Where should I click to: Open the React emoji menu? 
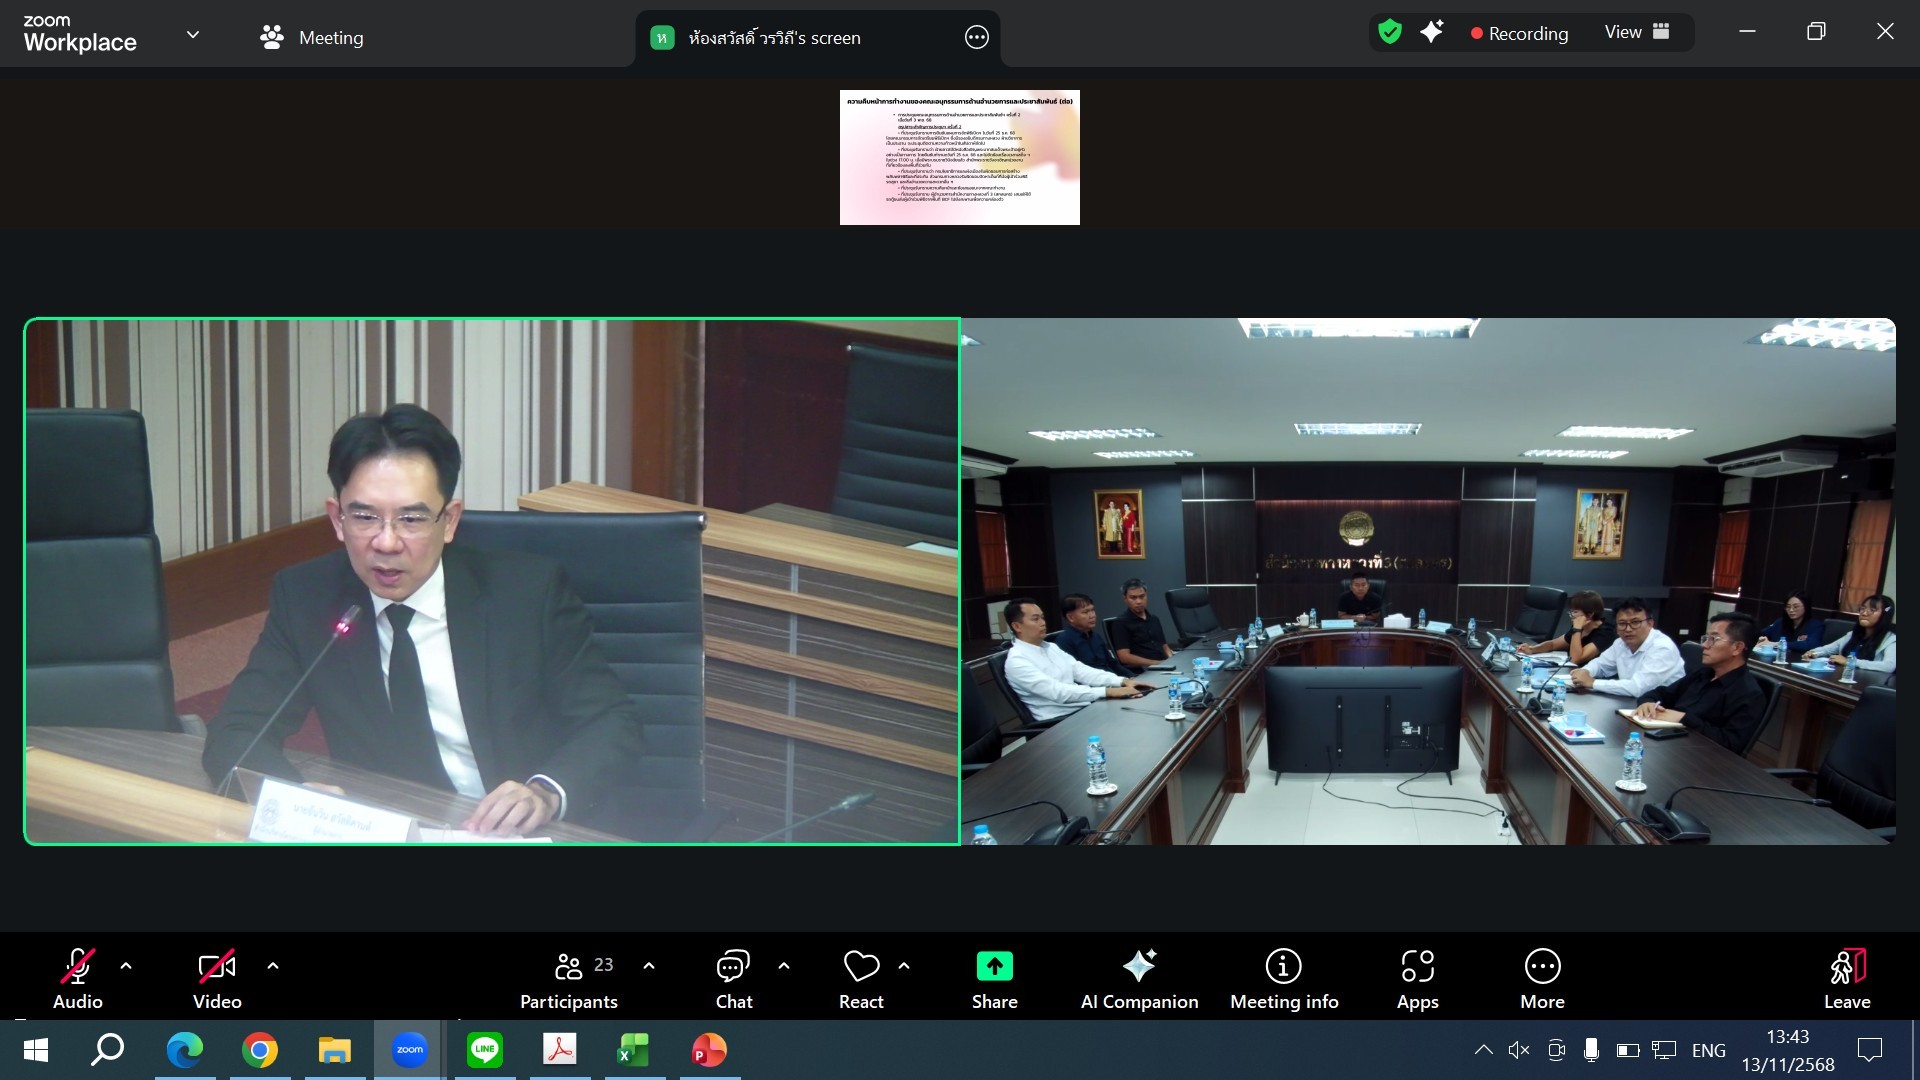pos(861,977)
